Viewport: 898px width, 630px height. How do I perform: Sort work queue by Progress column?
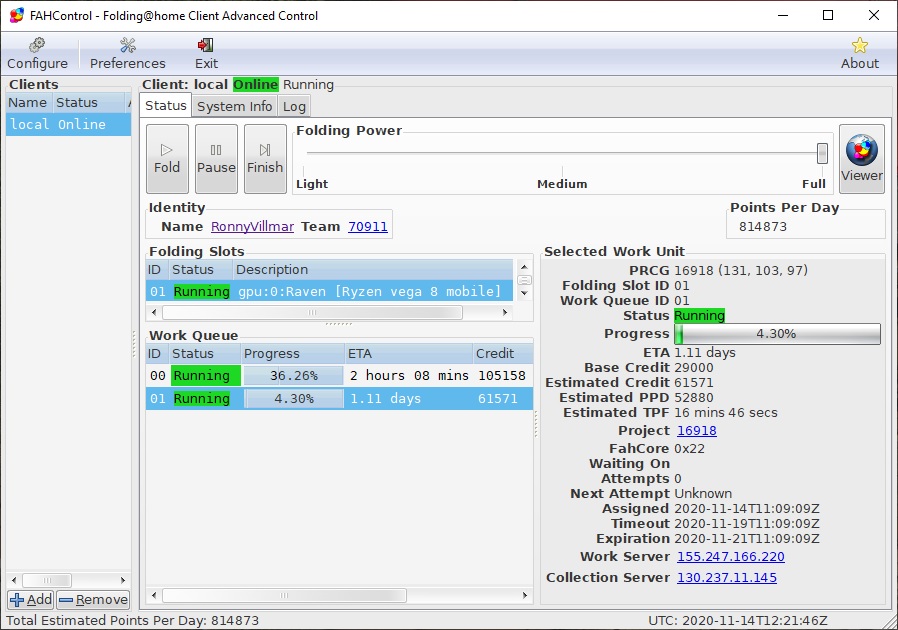pyautogui.click(x=293, y=354)
